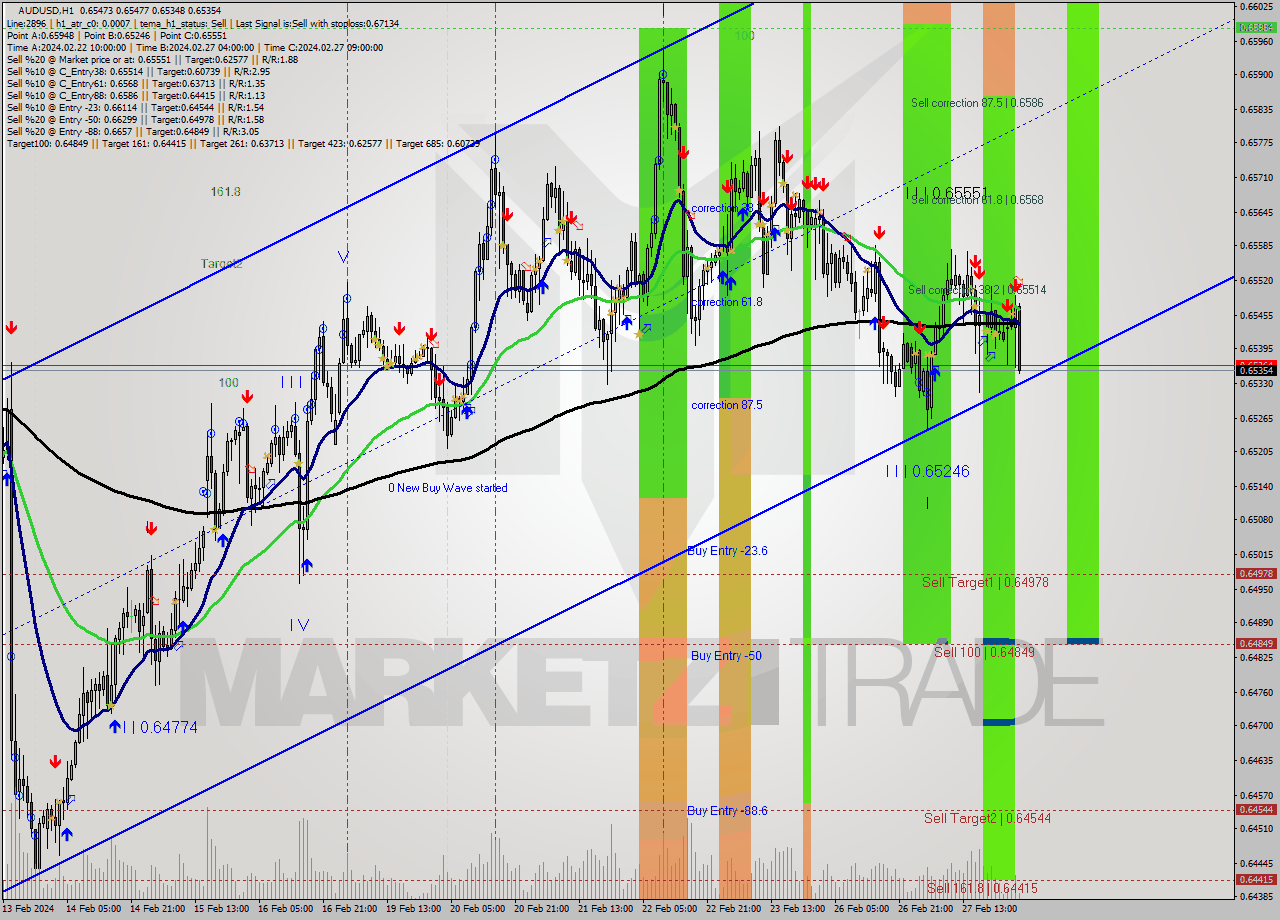Click the 0.64635 price axis label
The image size is (1280, 920).
pyautogui.click(x=1257, y=761)
